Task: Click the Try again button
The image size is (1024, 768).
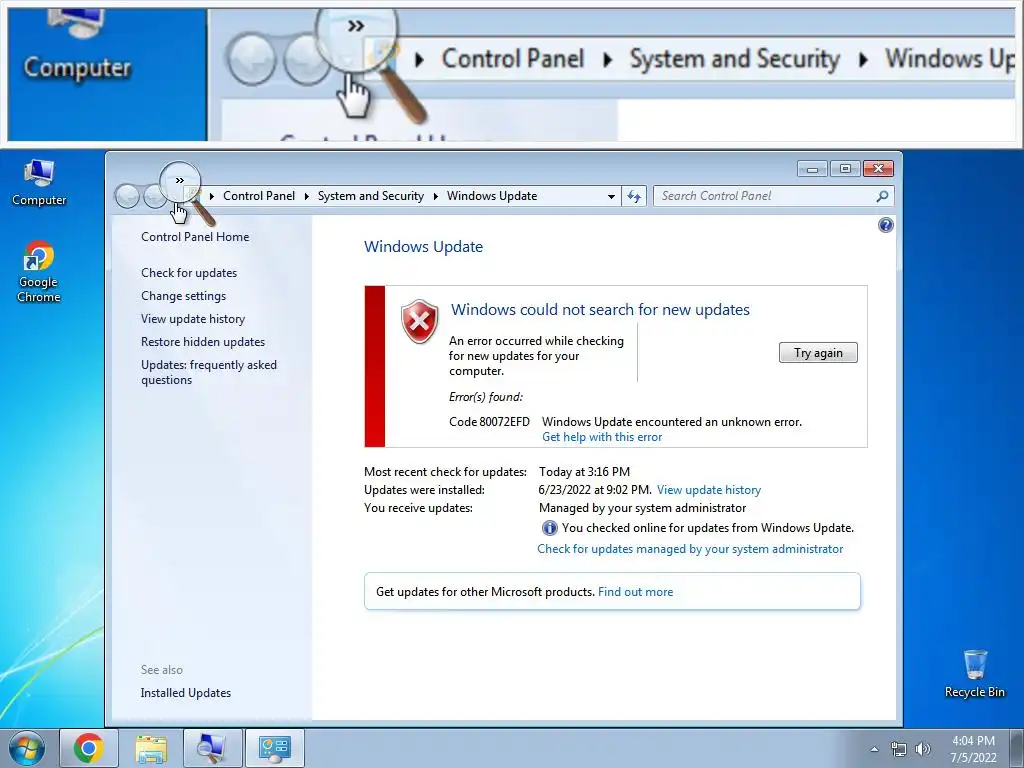Action: 818,353
